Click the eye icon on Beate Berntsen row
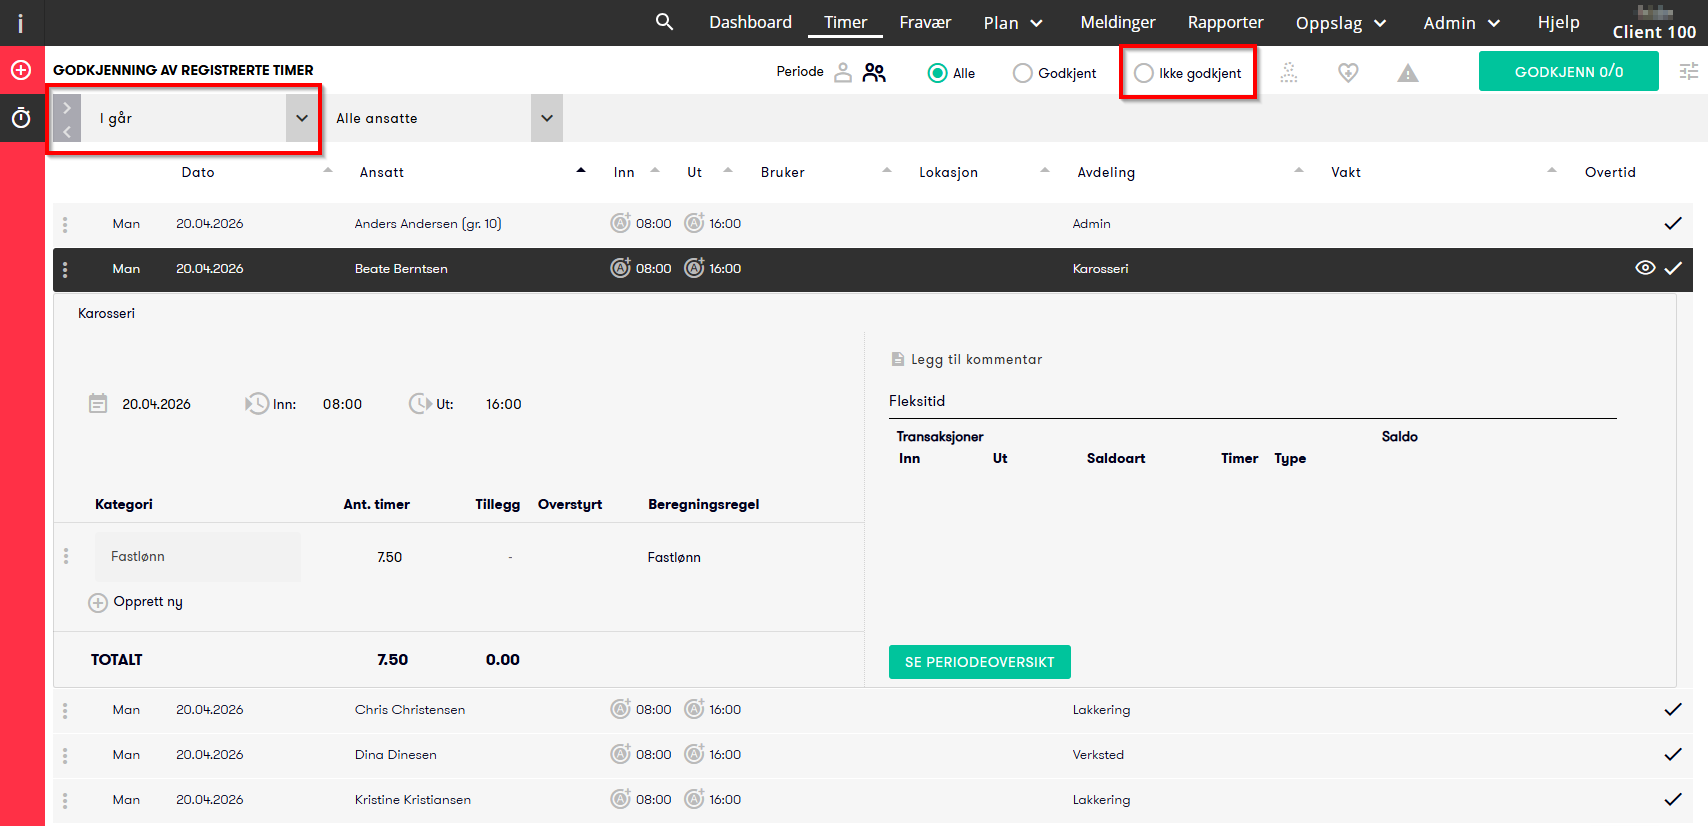 click(1644, 268)
